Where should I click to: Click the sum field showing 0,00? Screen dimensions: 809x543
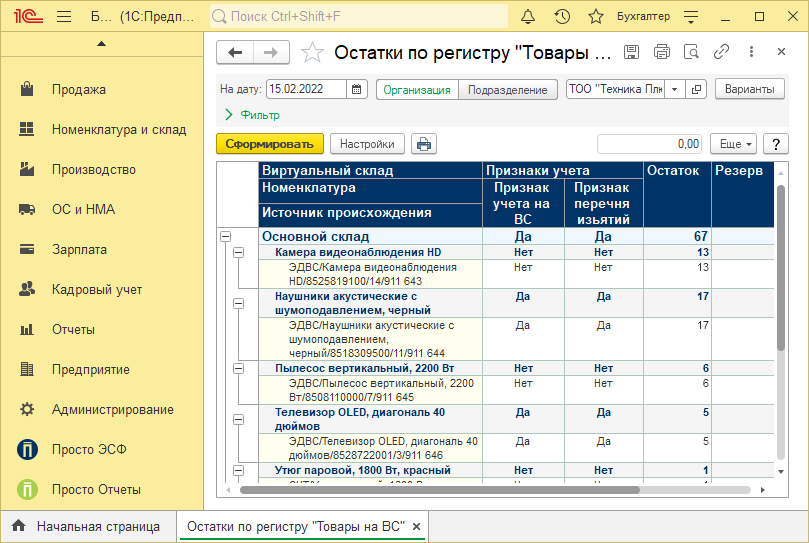point(650,144)
